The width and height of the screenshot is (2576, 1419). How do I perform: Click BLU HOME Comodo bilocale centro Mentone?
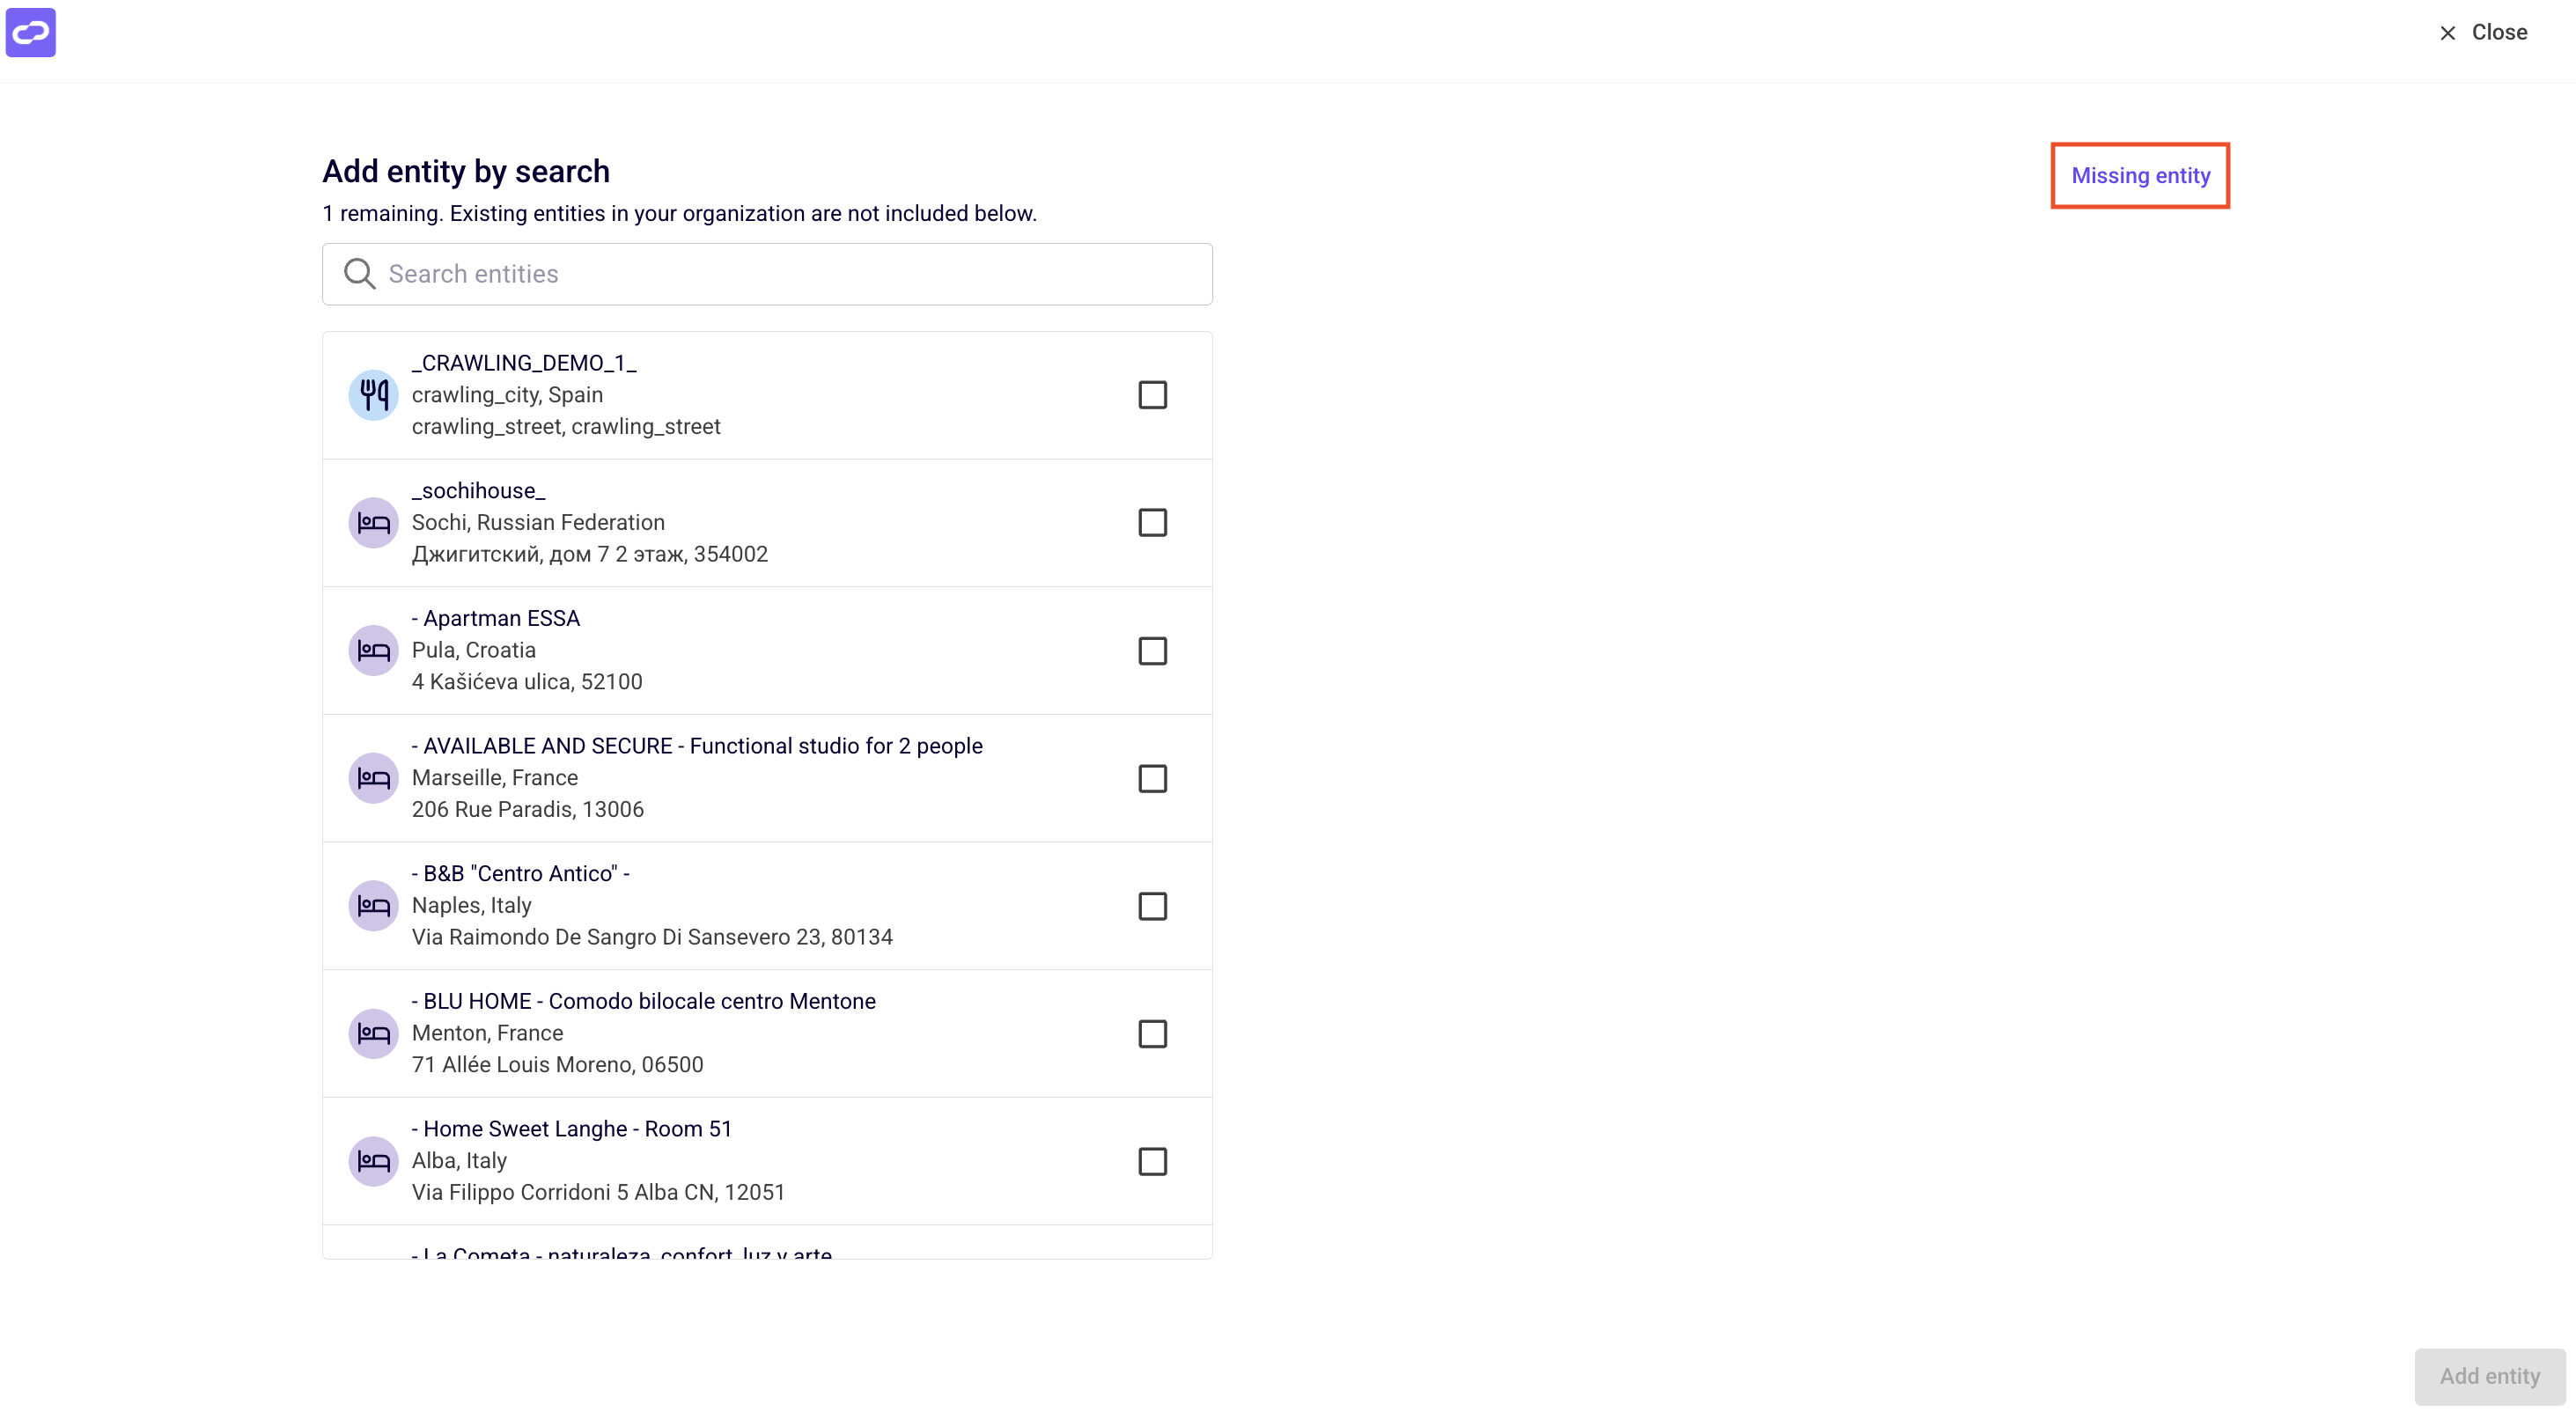[x=643, y=1001]
